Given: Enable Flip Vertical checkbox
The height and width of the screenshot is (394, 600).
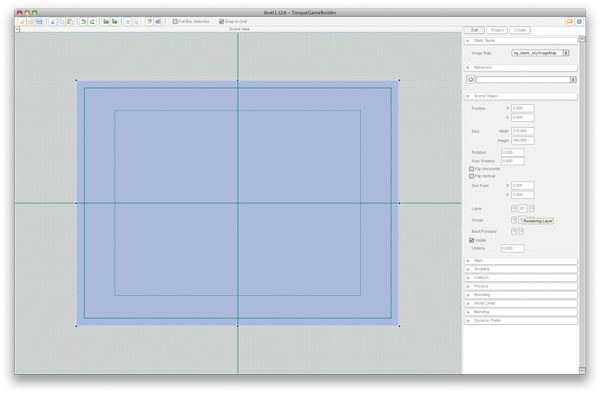Looking at the screenshot, I should (471, 176).
